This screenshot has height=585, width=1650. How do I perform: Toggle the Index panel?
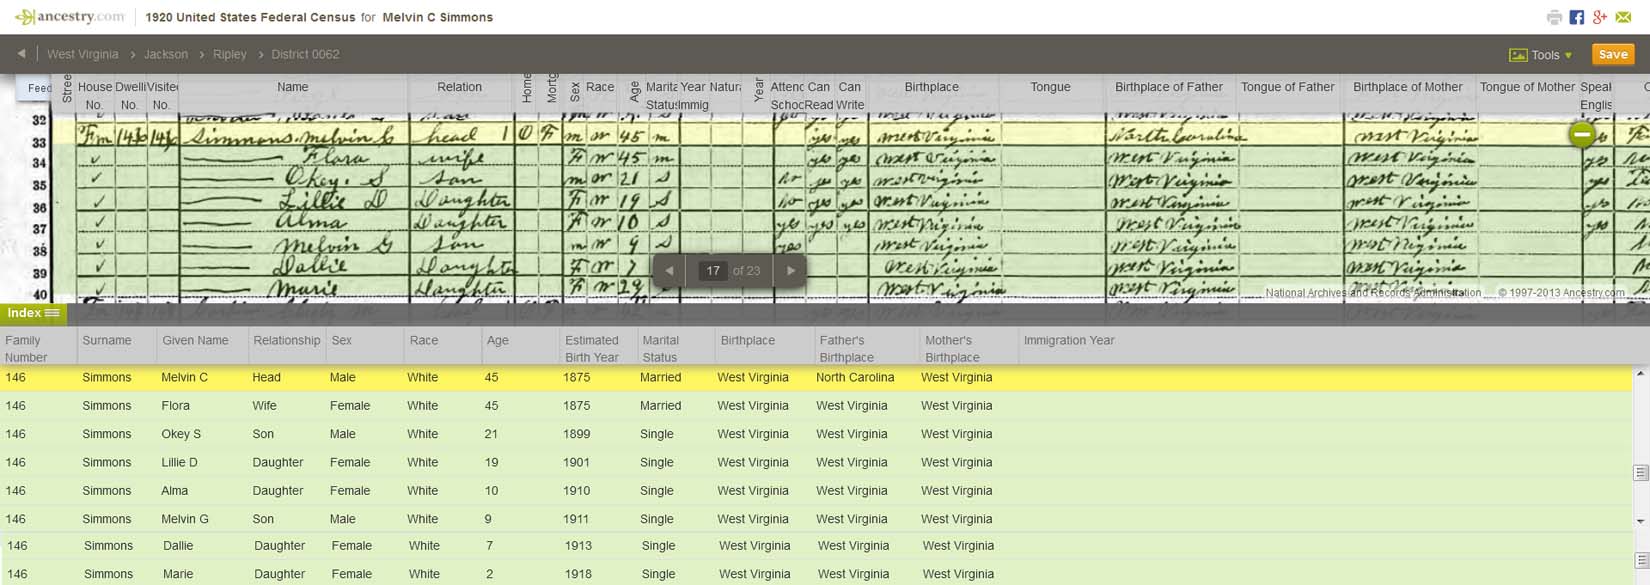pos(33,313)
